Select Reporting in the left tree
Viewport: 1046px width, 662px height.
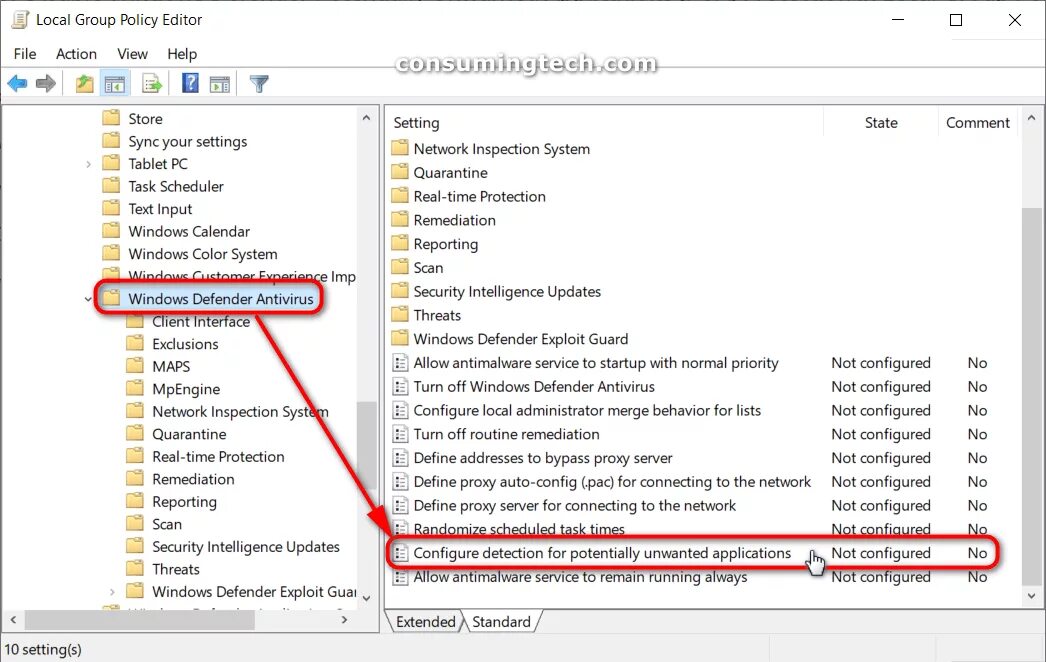(184, 502)
